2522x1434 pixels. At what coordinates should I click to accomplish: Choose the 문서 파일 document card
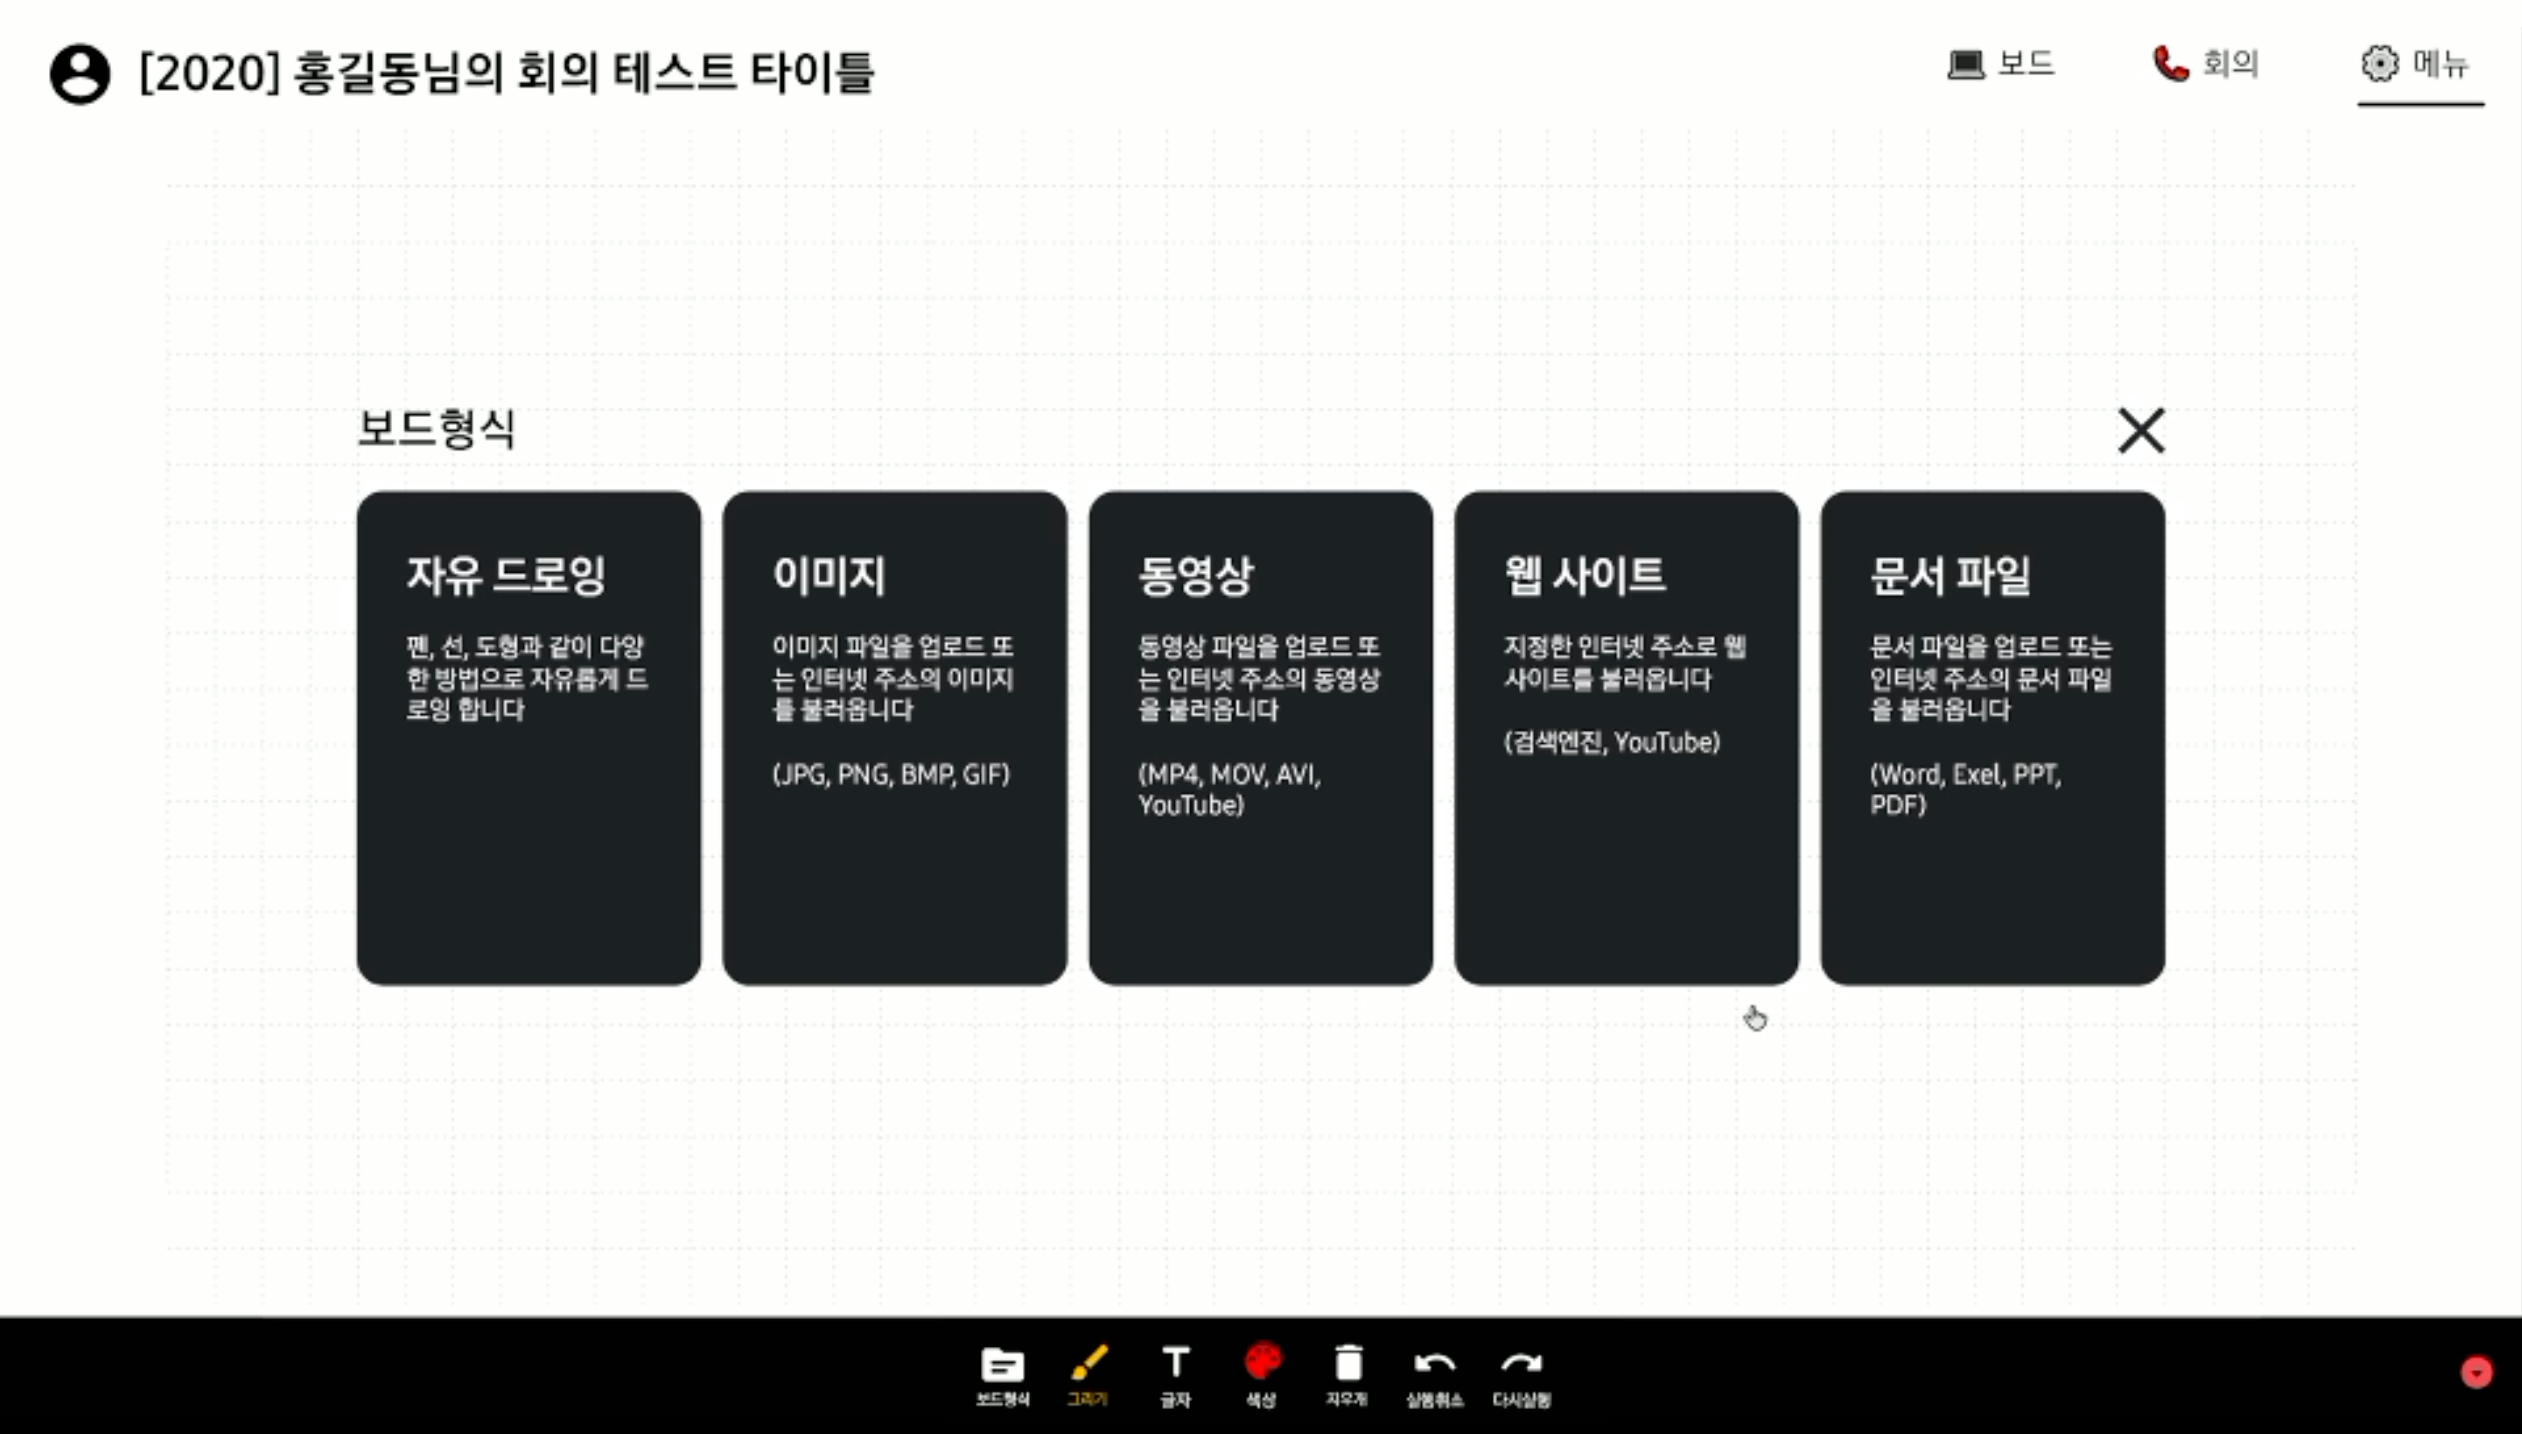1992,738
